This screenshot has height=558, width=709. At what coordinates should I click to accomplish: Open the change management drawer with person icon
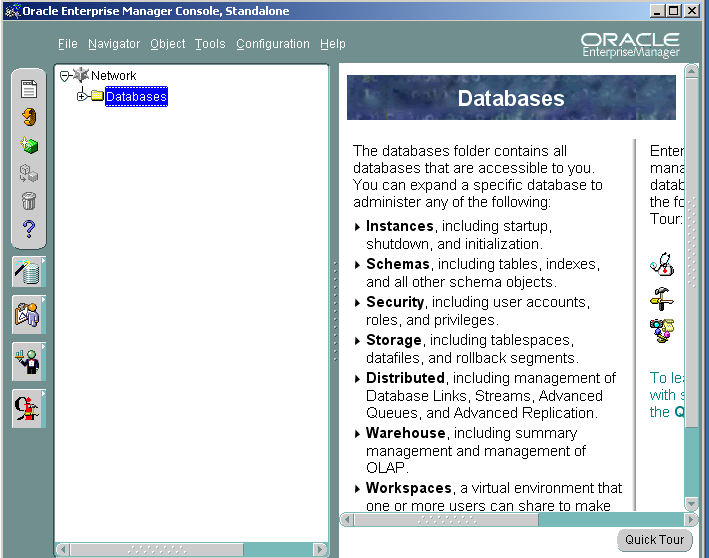pos(28,315)
